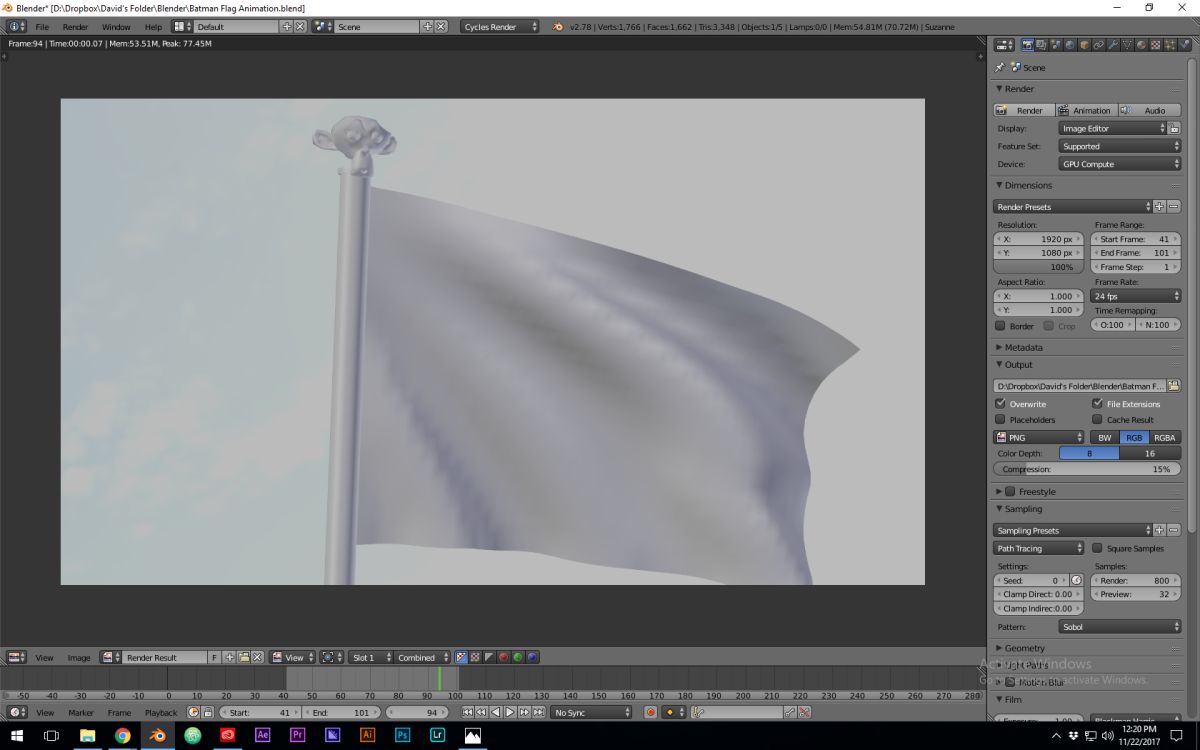Image resolution: width=1200 pixels, height=750 pixels.
Task: Open the PNG file format dropdown
Action: [x=1039, y=437]
